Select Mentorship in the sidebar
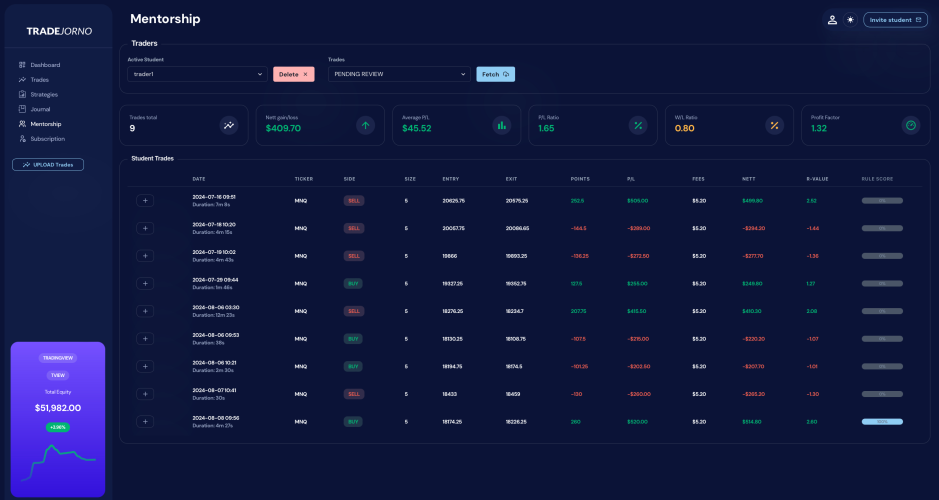This screenshot has height=500, width=939. pyautogui.click(x=46, y=124)
